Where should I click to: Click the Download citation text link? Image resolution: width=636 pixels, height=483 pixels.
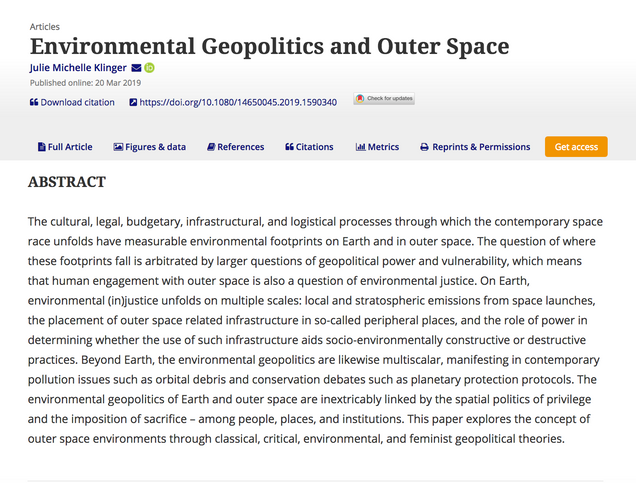click(x=77, y=102)
